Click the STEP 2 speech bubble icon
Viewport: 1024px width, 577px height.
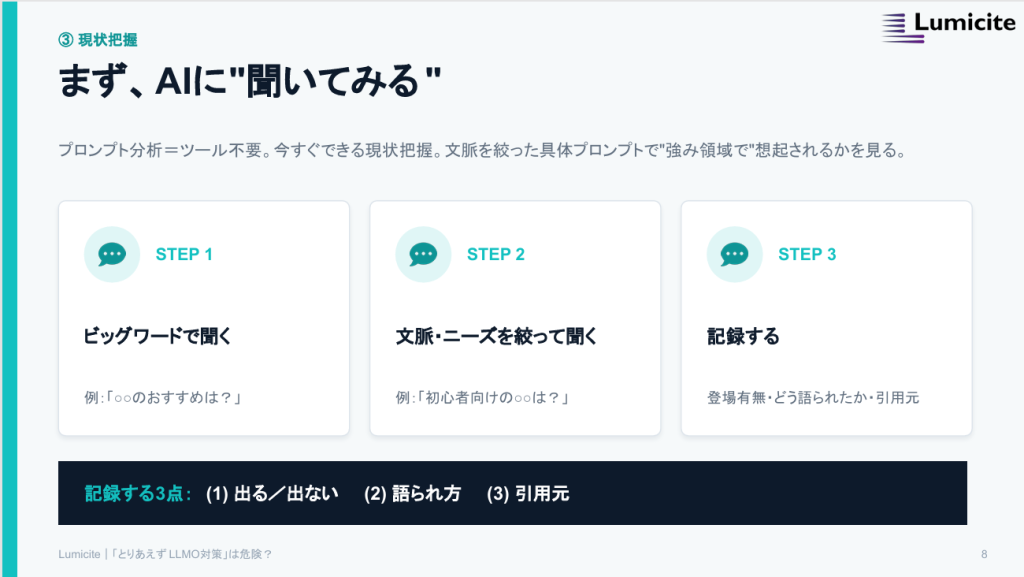coord(423,254)
